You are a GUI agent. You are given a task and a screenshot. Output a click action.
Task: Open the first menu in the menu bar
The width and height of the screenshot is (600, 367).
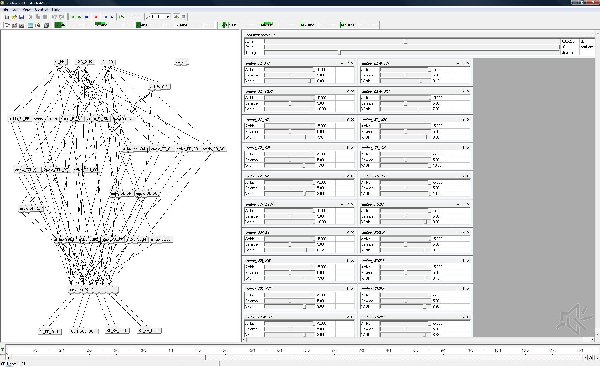(x=5, y=9)
